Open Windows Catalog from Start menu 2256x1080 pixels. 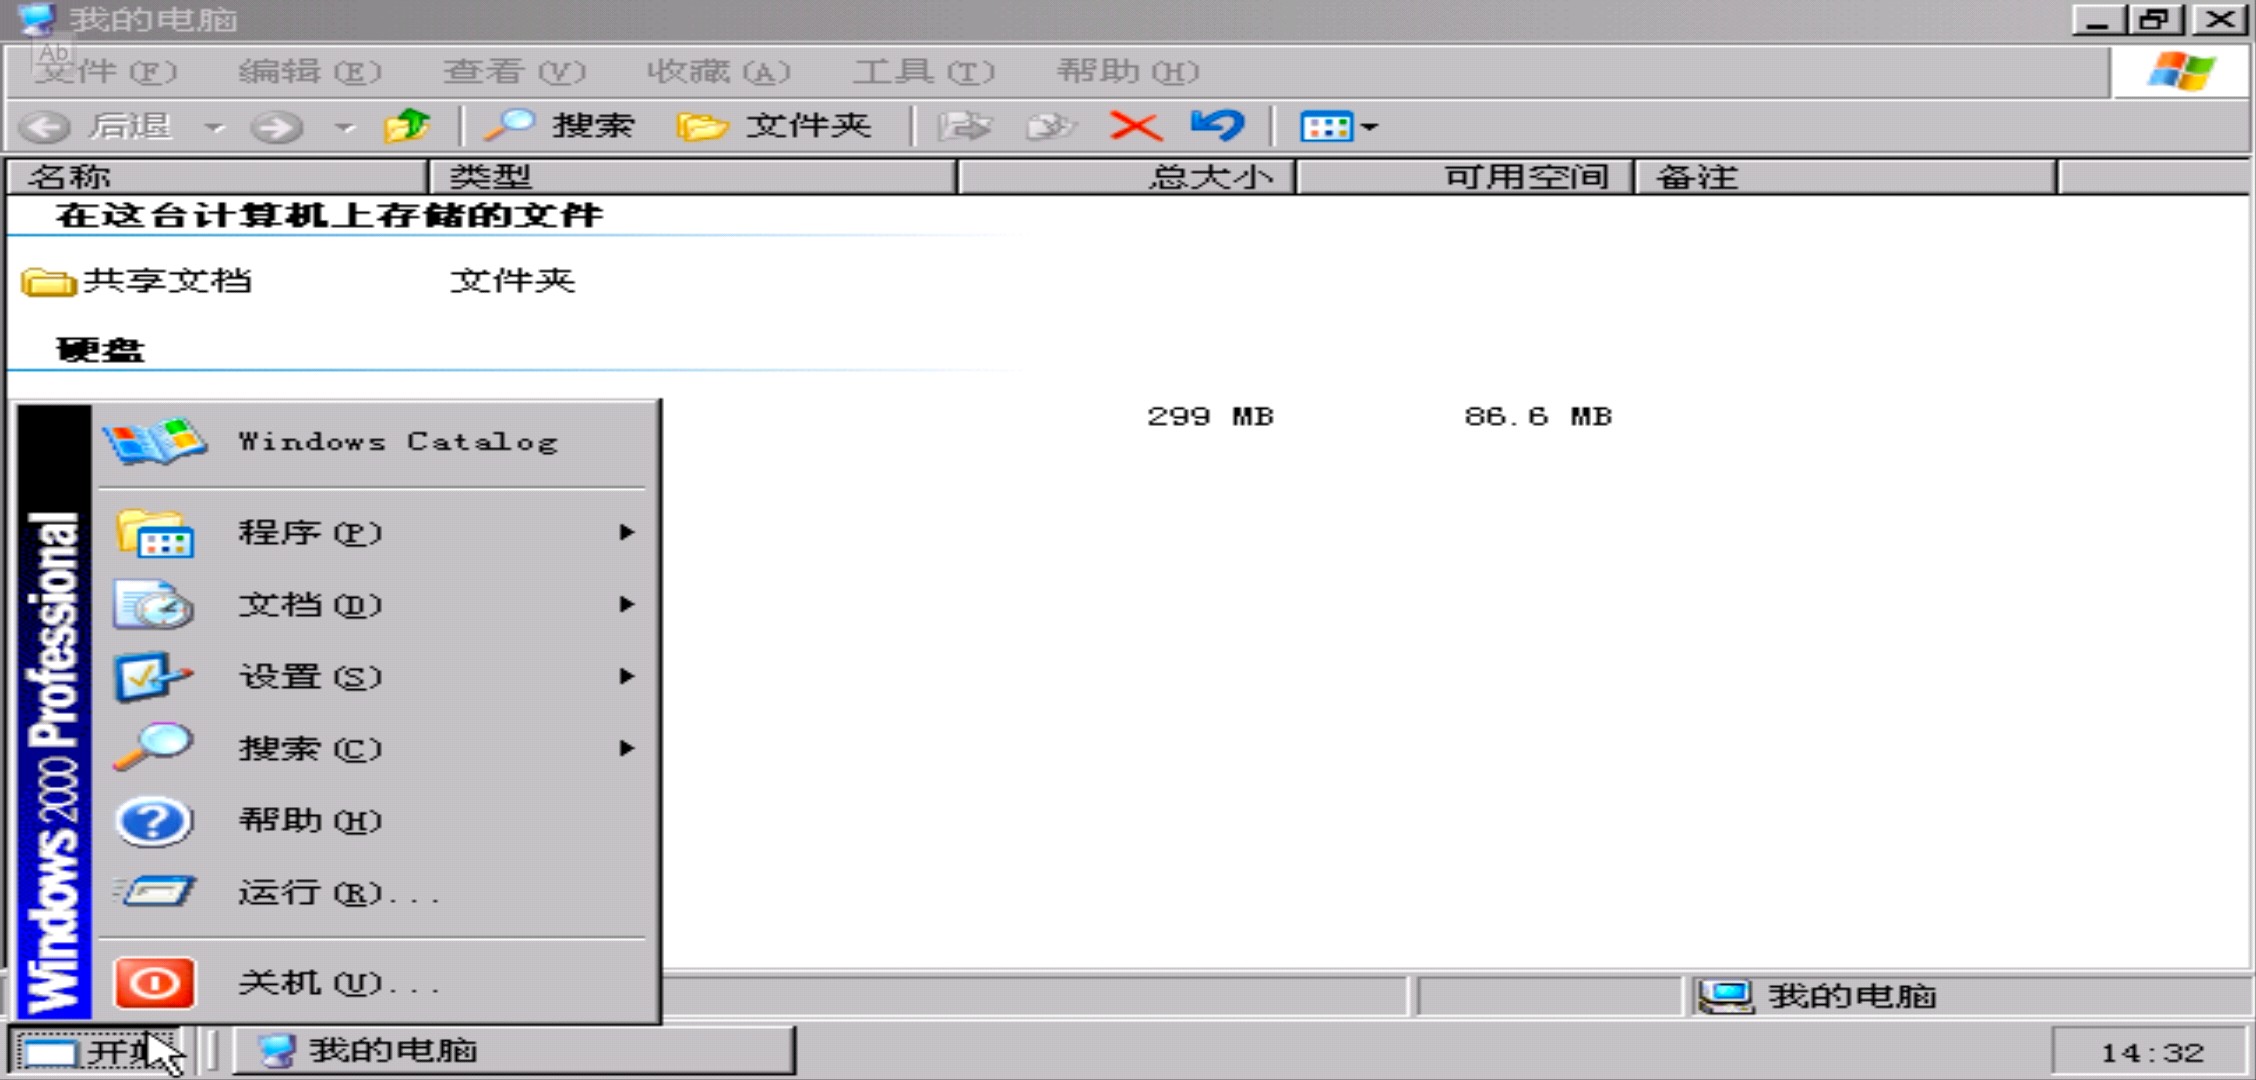tap(396, 441)
